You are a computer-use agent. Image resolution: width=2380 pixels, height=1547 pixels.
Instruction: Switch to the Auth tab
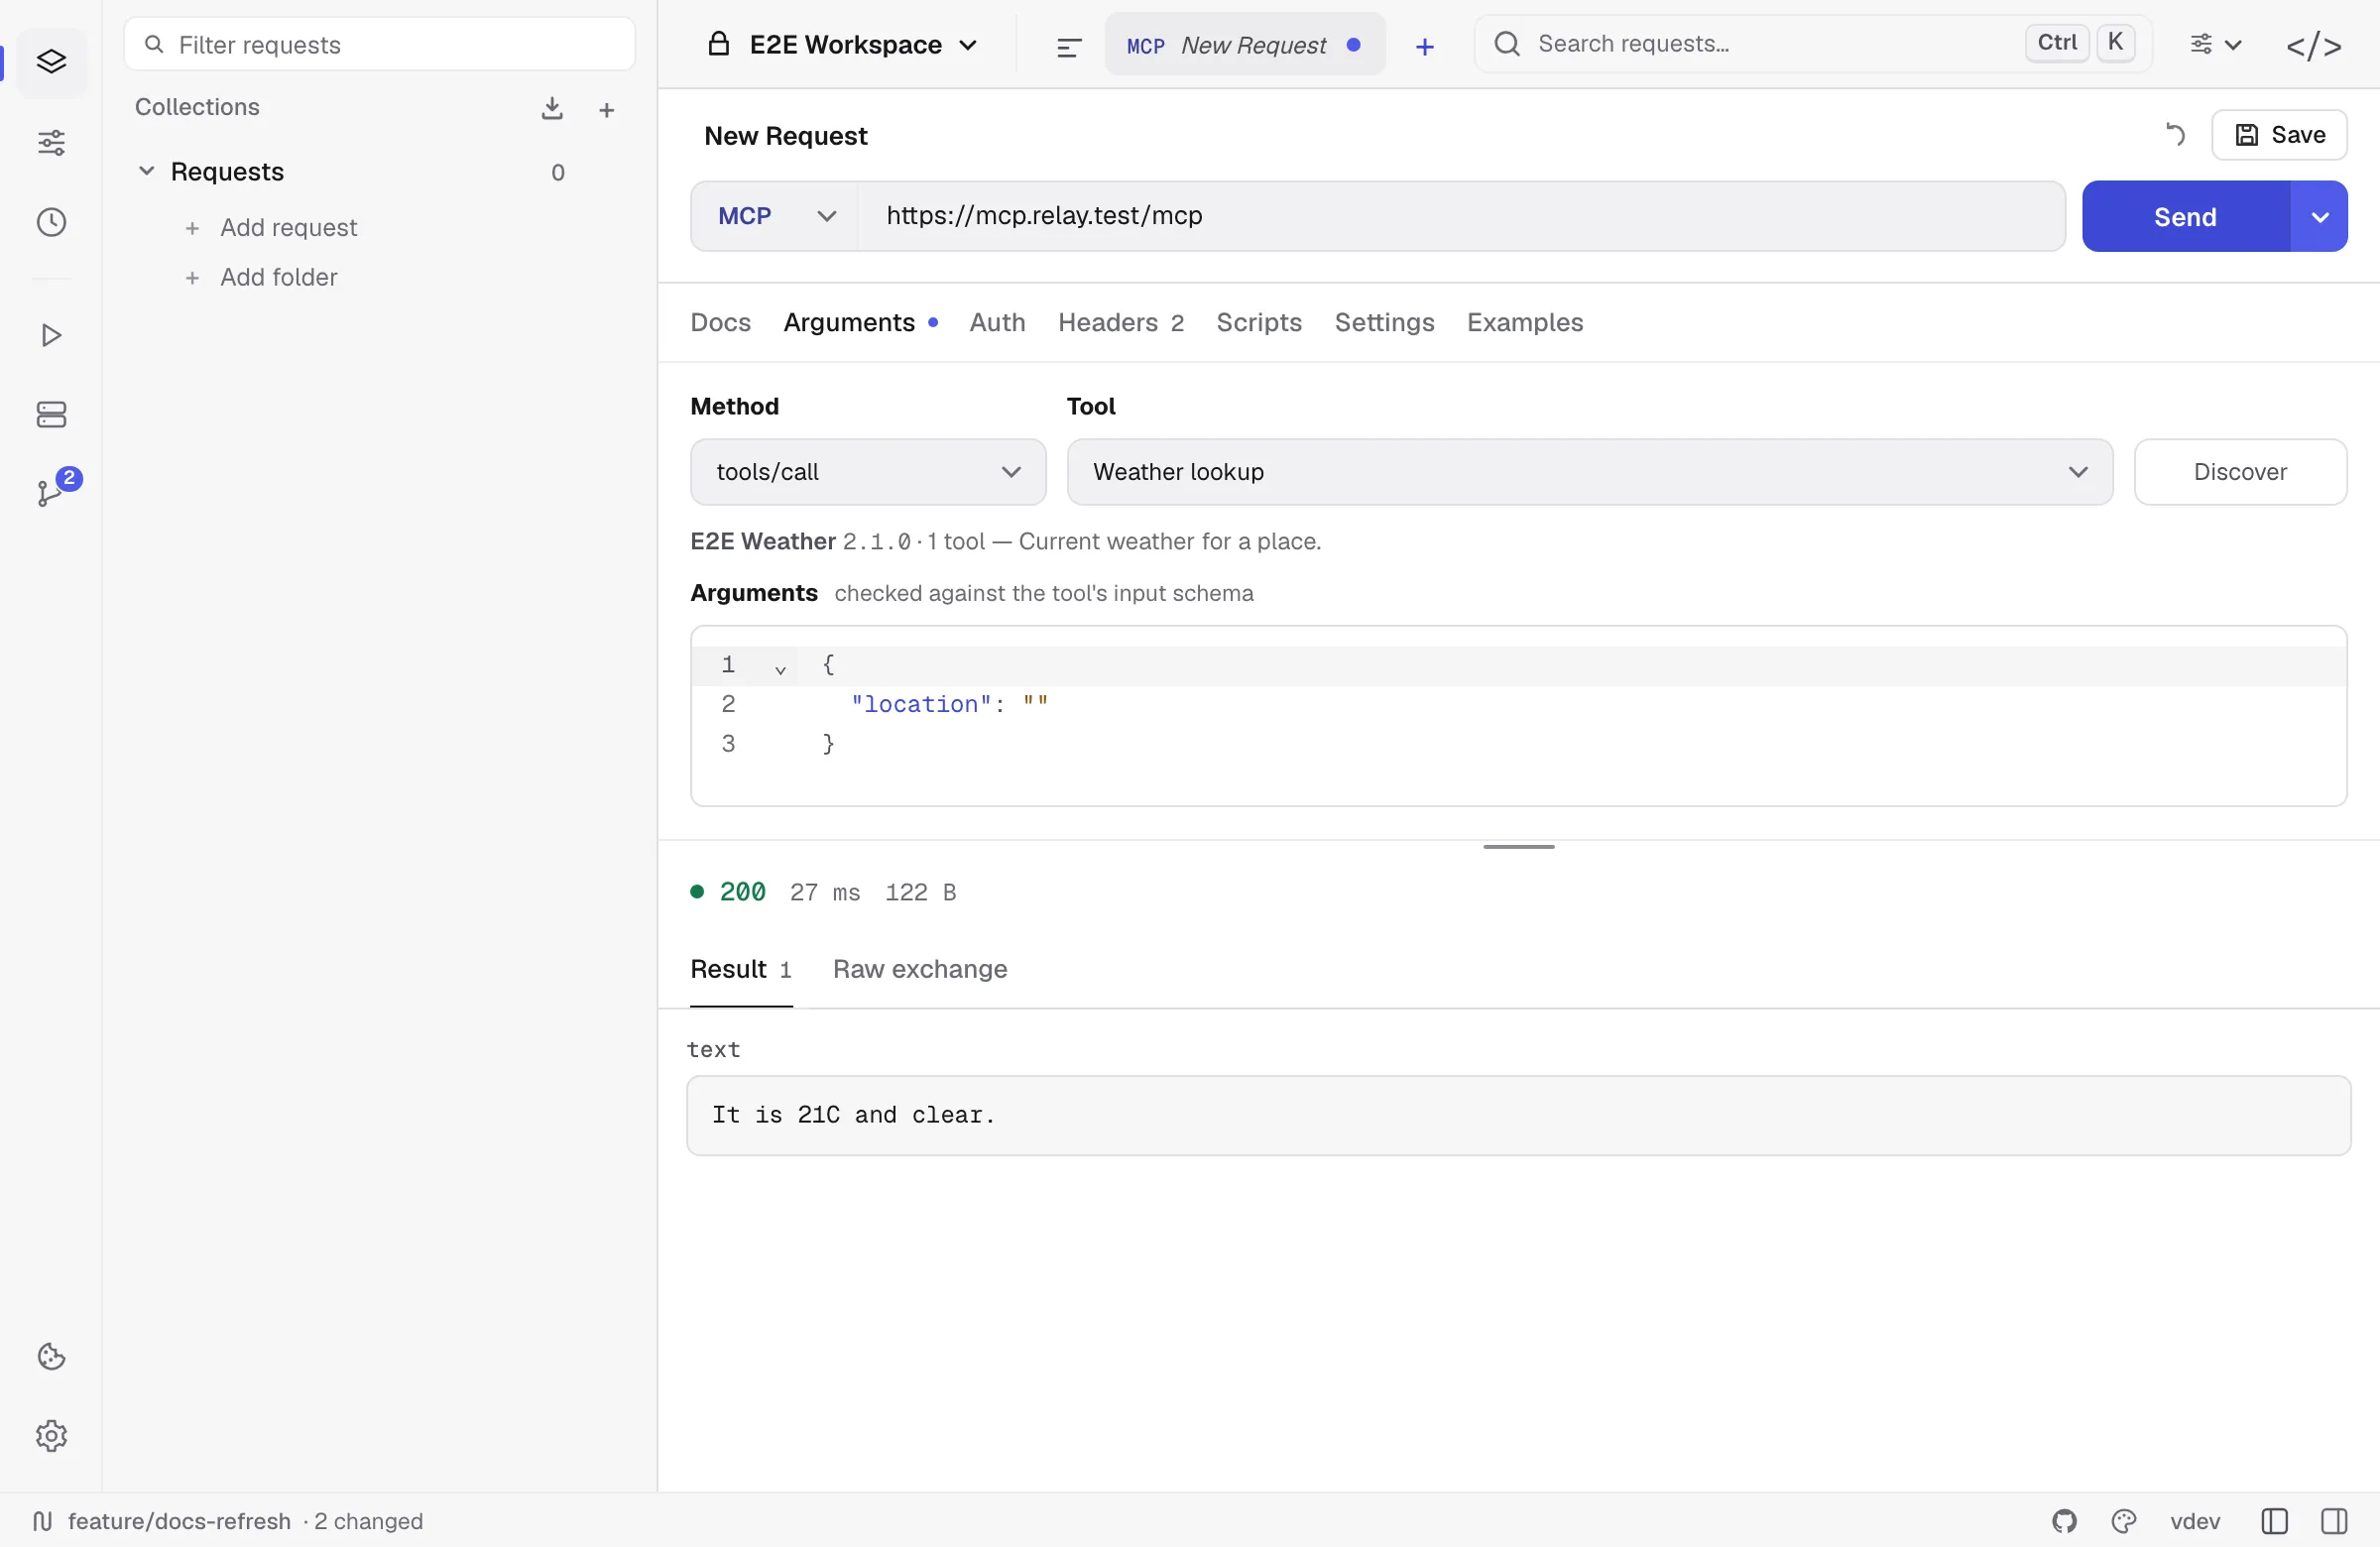[997, 323]
